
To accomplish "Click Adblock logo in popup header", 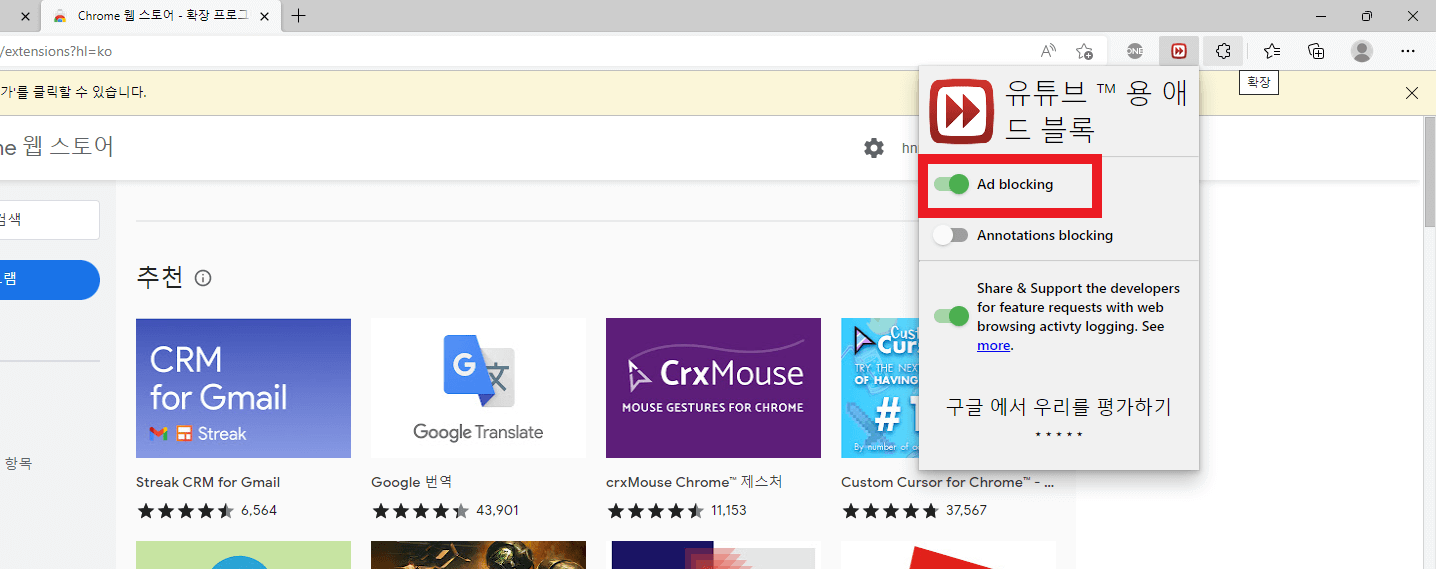I will pos(961,111).
